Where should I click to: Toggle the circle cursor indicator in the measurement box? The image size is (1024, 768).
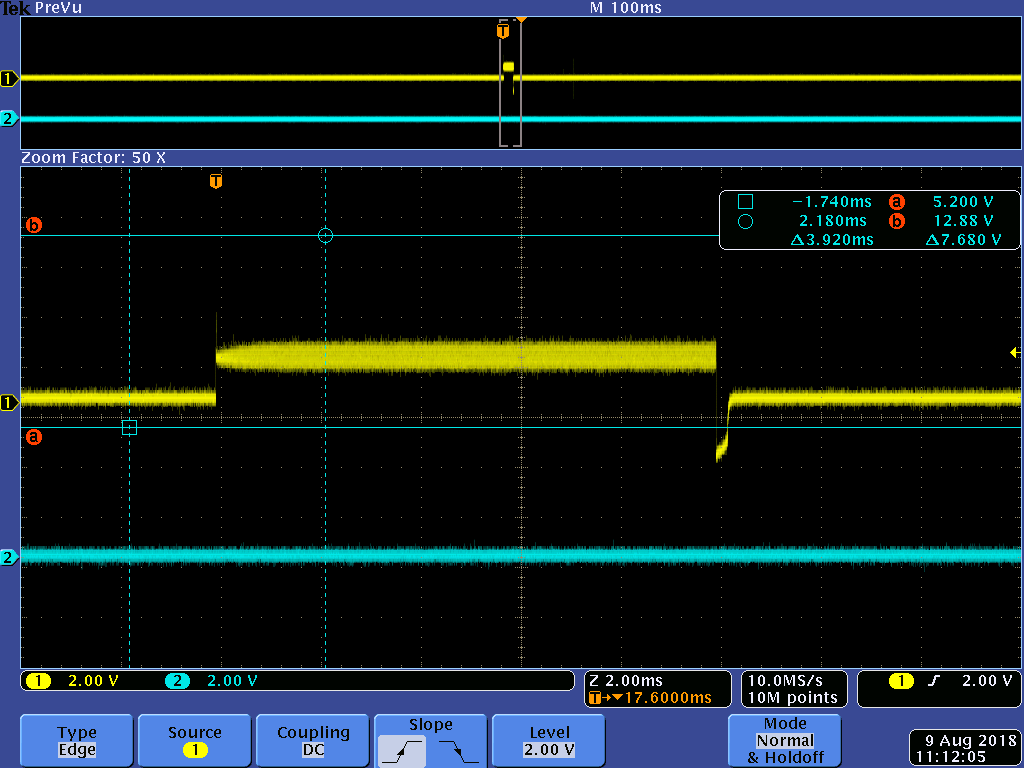click(744, 220)
